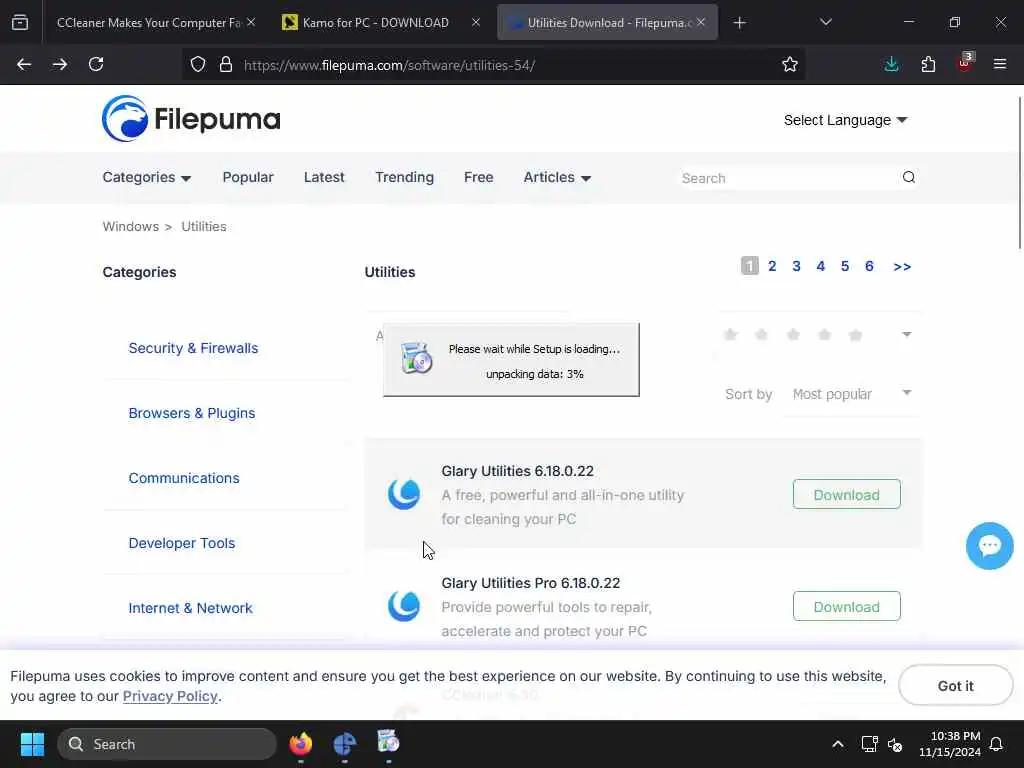This screenshot has height=768, width=1024.
Task: Open the blue globe taskbar app
Action: (x=344, y=744)
